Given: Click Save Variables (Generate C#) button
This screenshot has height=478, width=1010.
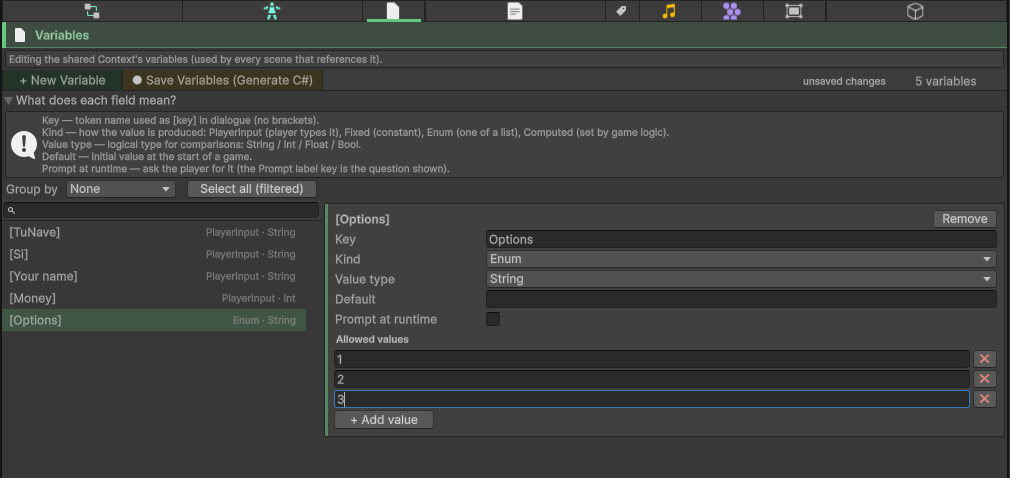Looking at the screenshot, I should (x=222, y=81).
